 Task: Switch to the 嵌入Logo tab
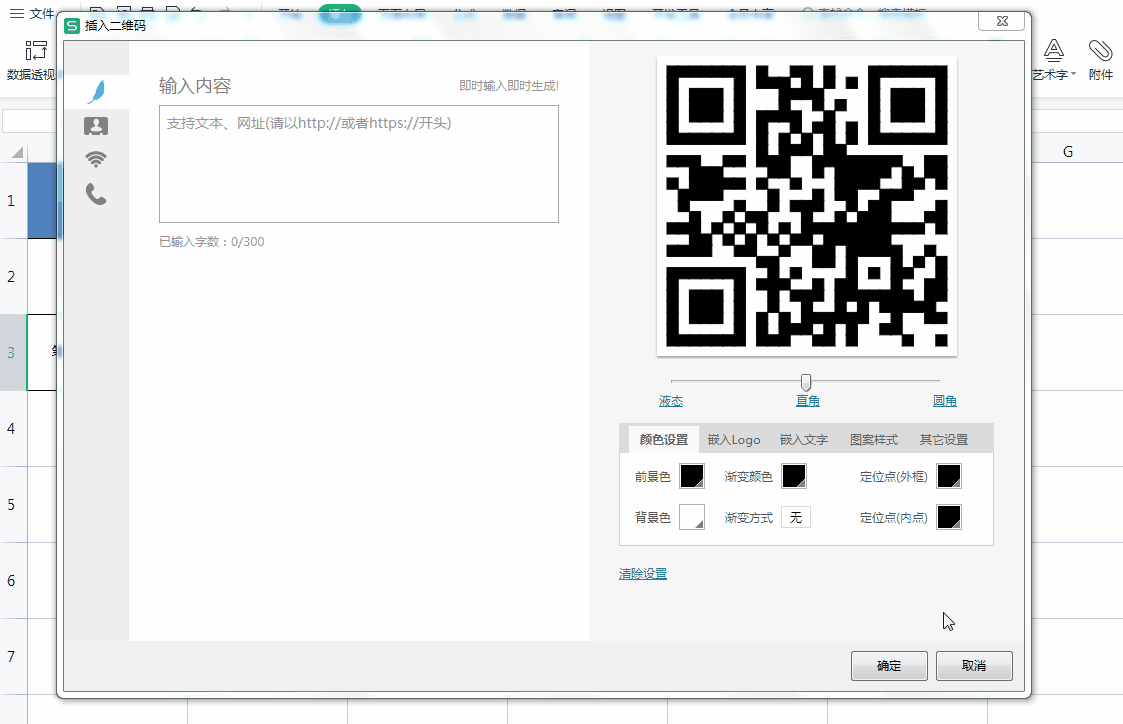734,439
